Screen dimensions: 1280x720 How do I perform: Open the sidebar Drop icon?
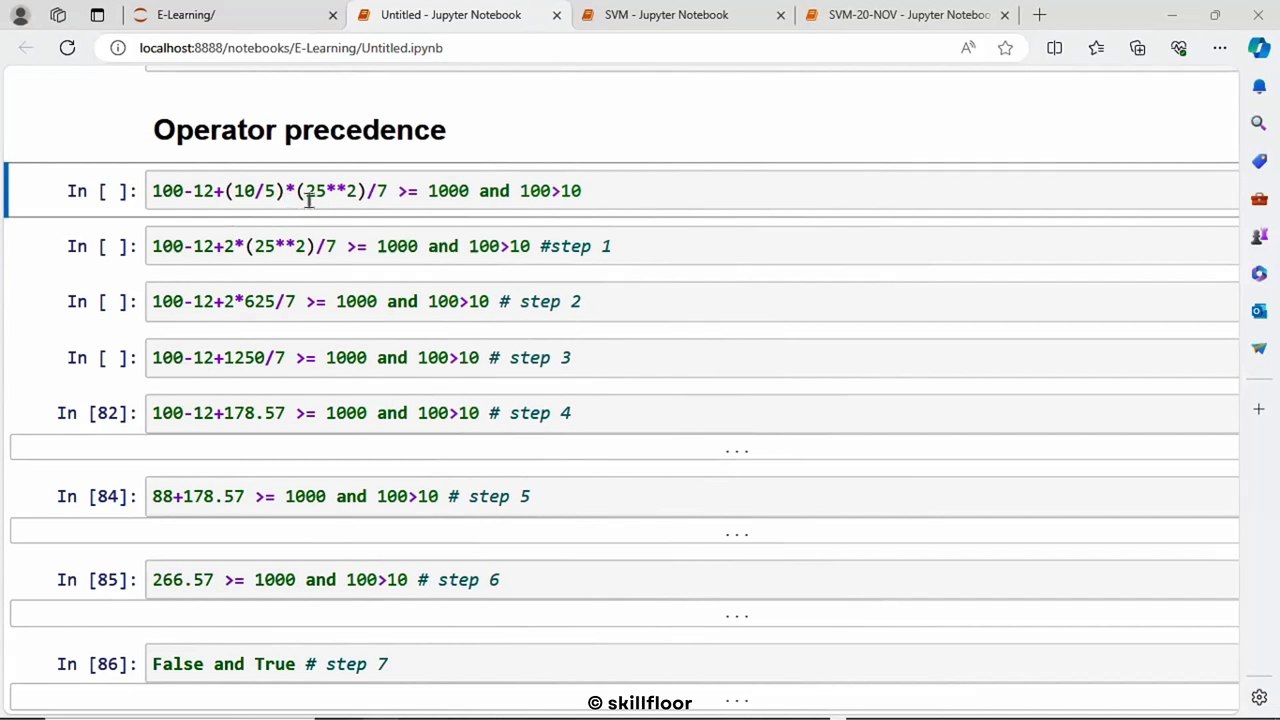tap(1259, 348)
